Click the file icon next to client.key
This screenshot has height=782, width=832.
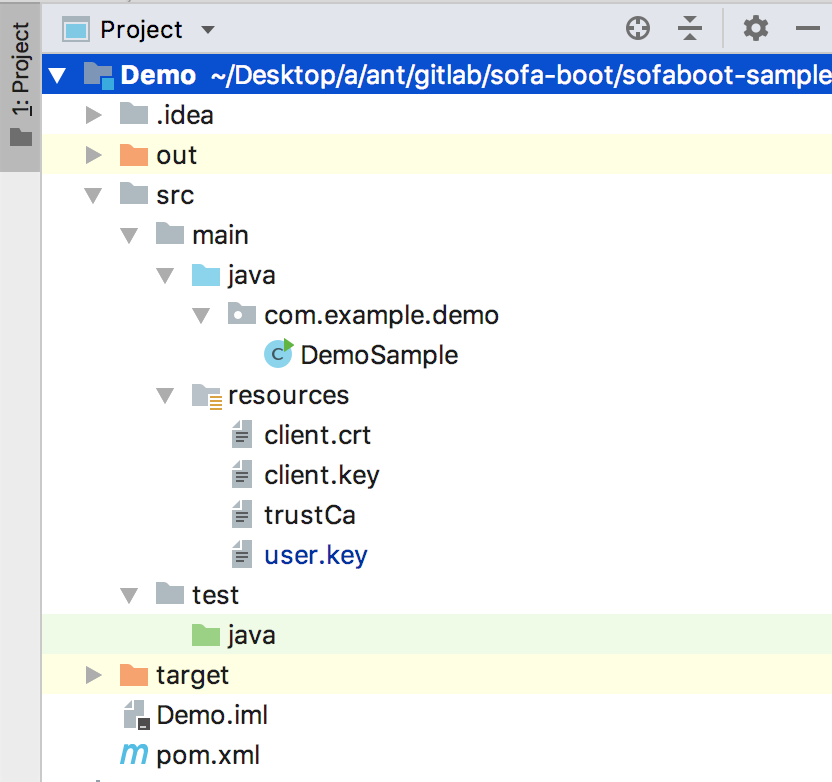click(241, 474)
